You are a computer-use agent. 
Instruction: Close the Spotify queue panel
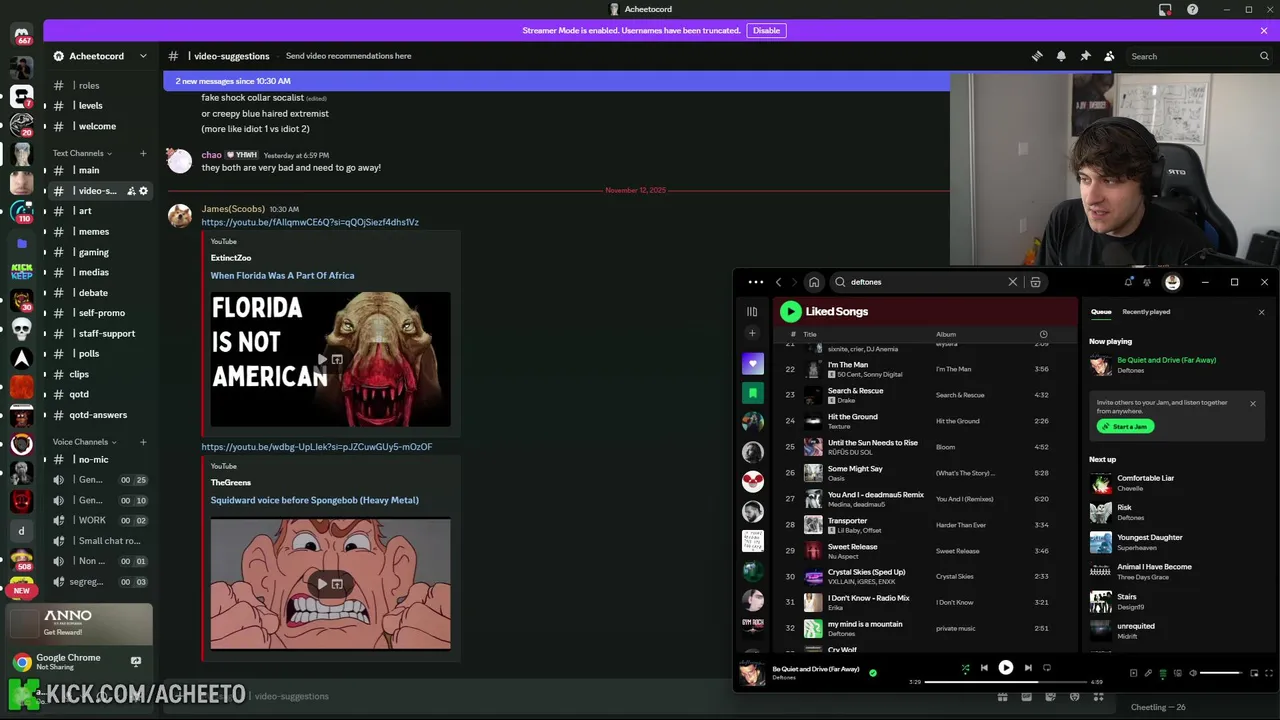[1261, 312]
